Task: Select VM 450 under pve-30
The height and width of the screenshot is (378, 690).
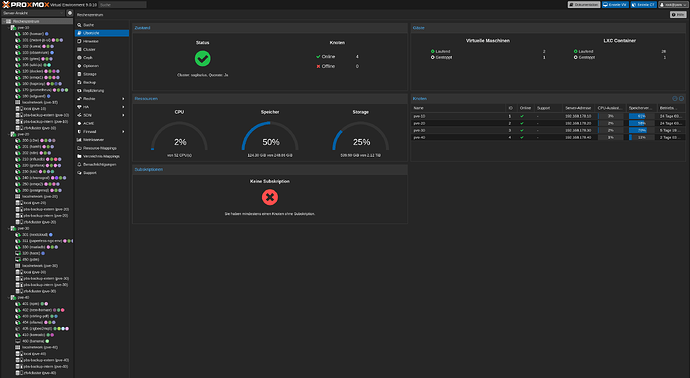Action: pyautogui.click(x=31, y=260)
